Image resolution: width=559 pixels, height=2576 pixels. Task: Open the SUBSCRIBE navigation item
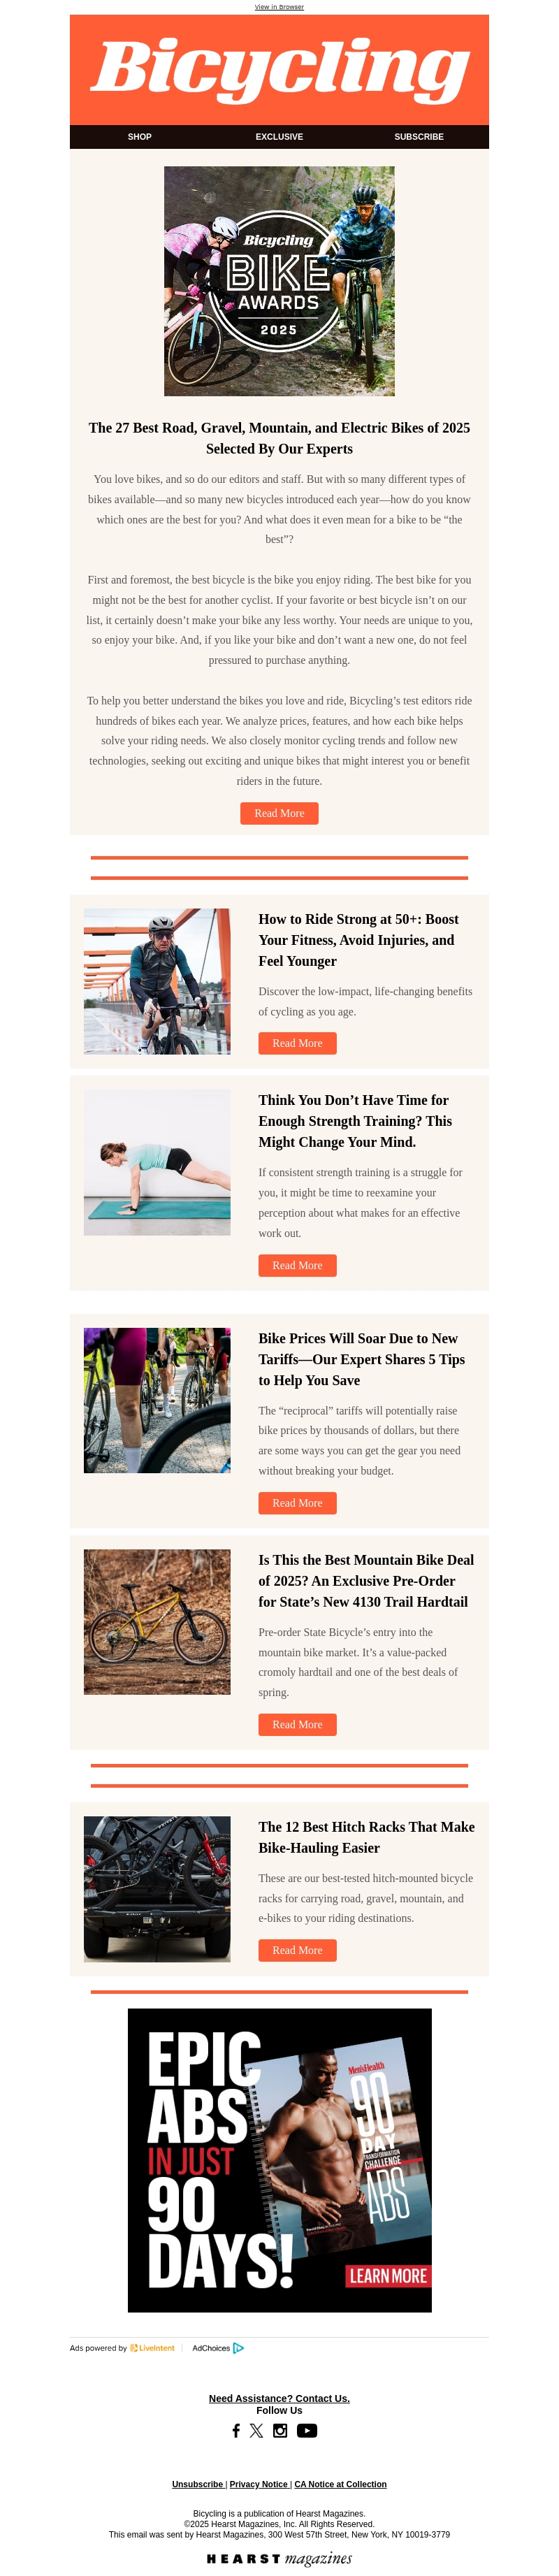click(x=419, y=137)
